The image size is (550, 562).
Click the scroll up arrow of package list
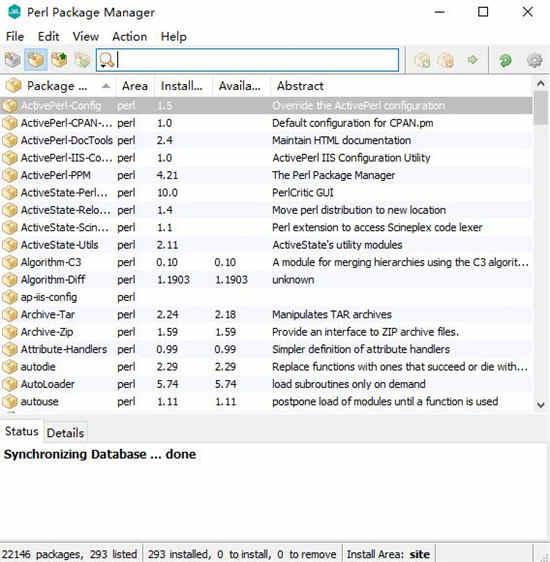point(541,84)
